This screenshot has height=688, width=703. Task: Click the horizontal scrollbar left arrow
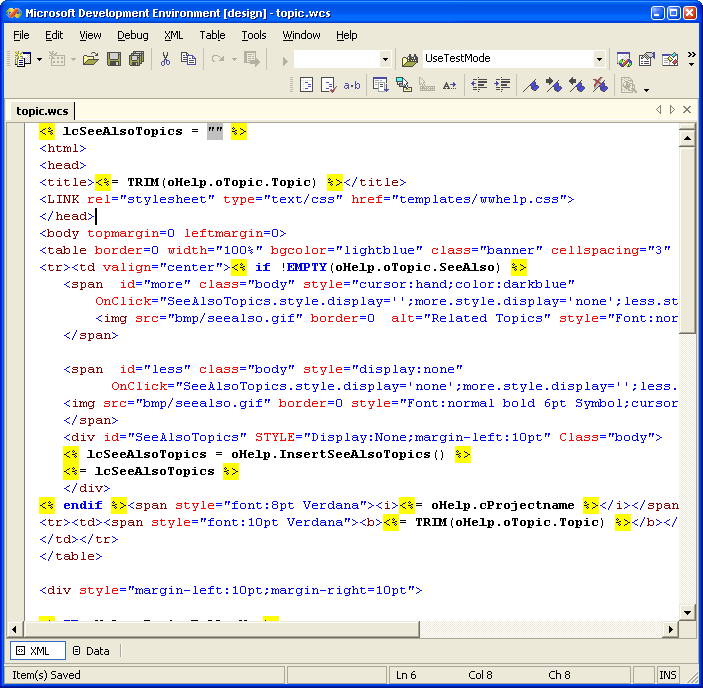pos(15,629)
